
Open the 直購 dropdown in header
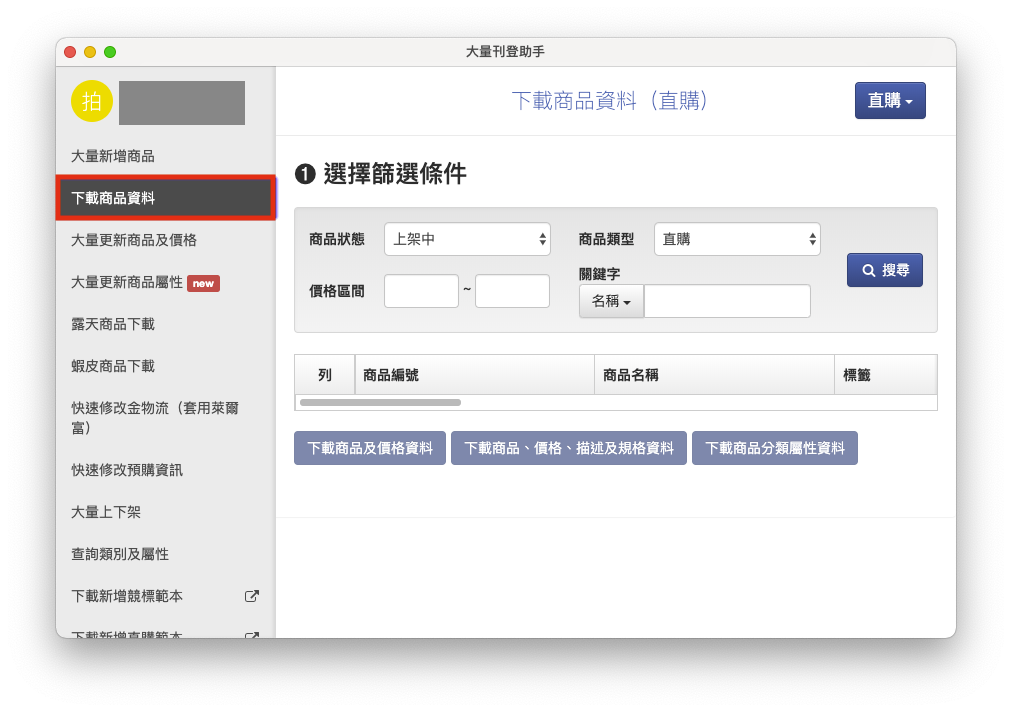(889, 100)
